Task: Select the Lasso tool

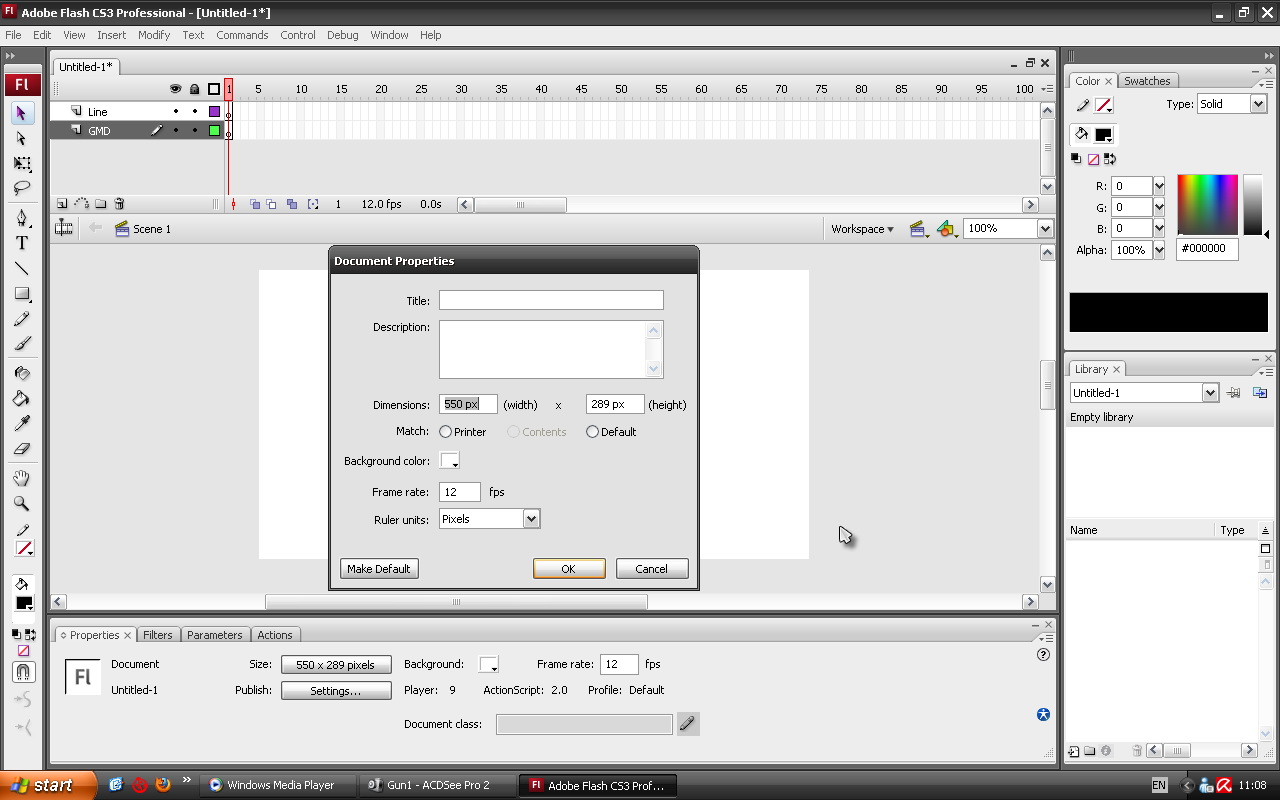Action: pos(21,188)
